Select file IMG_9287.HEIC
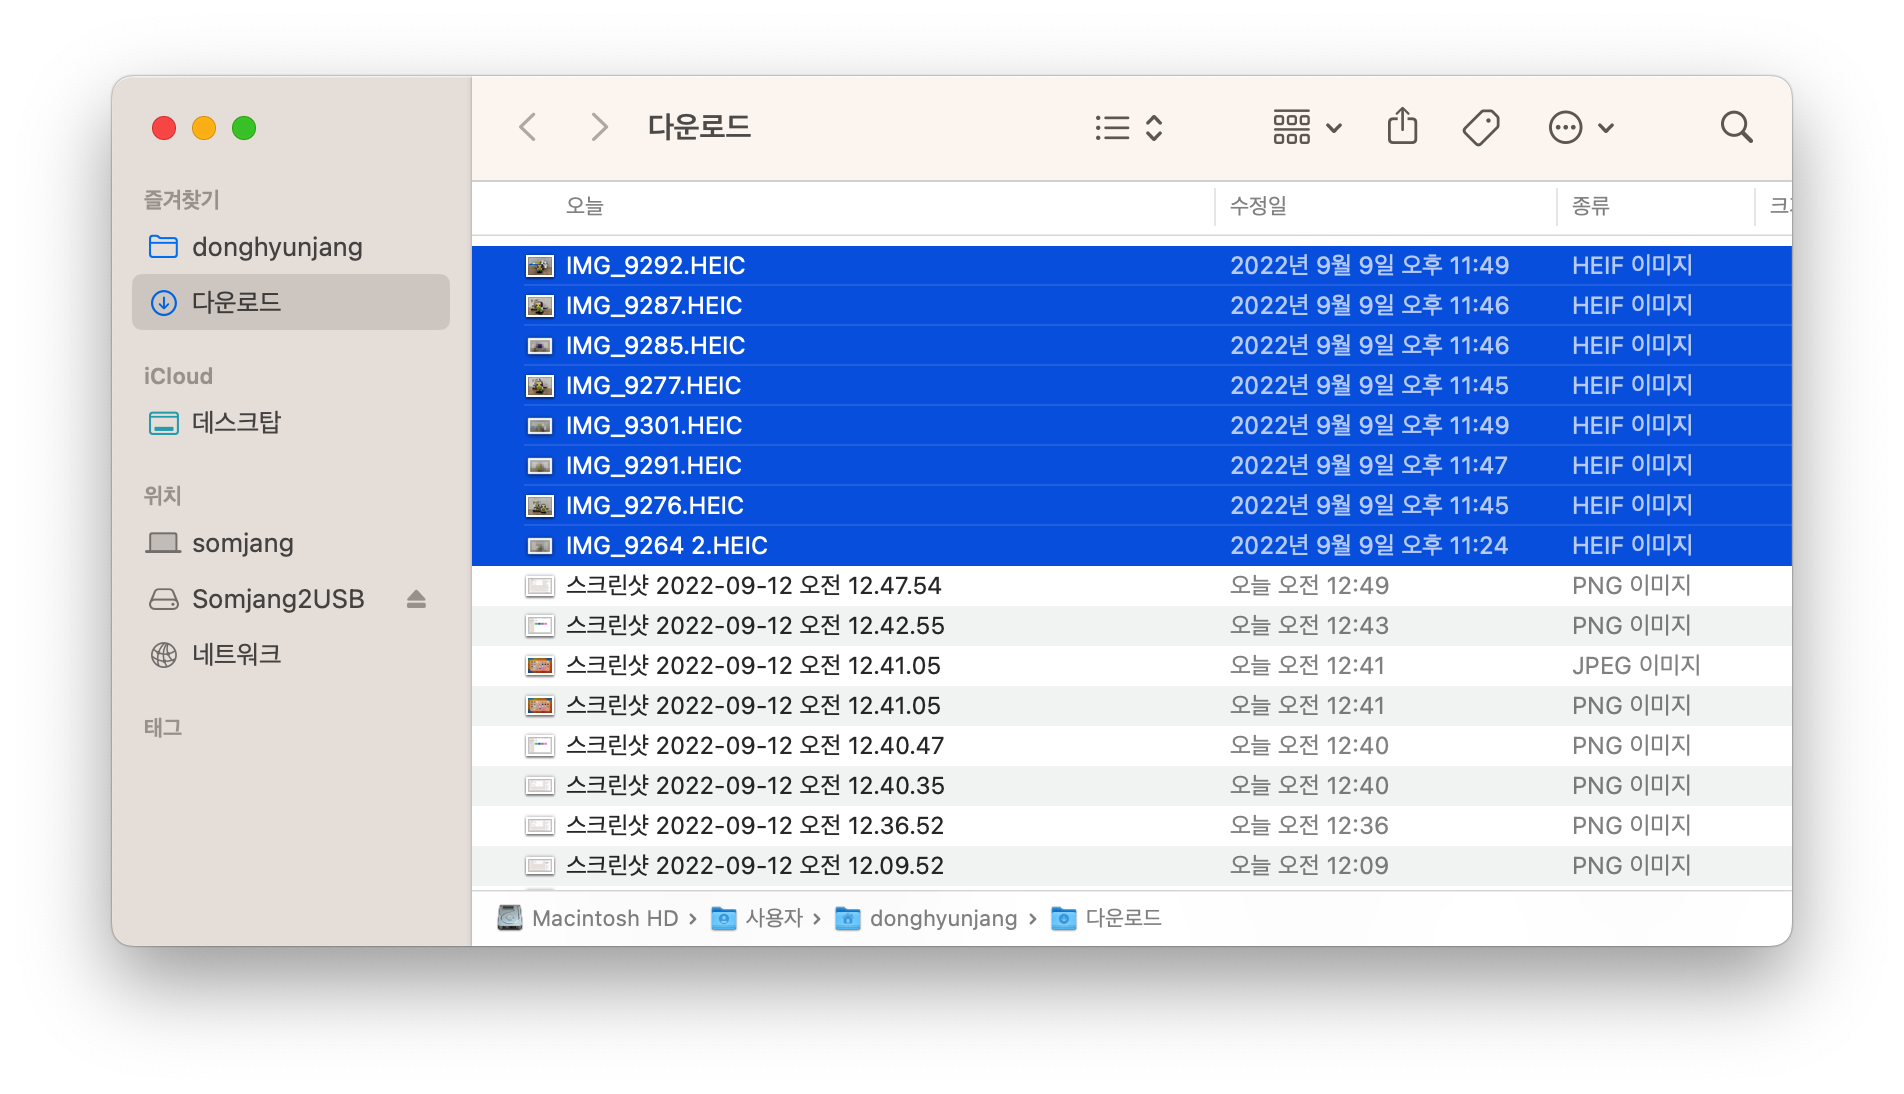 click(x=1132, y=305)
